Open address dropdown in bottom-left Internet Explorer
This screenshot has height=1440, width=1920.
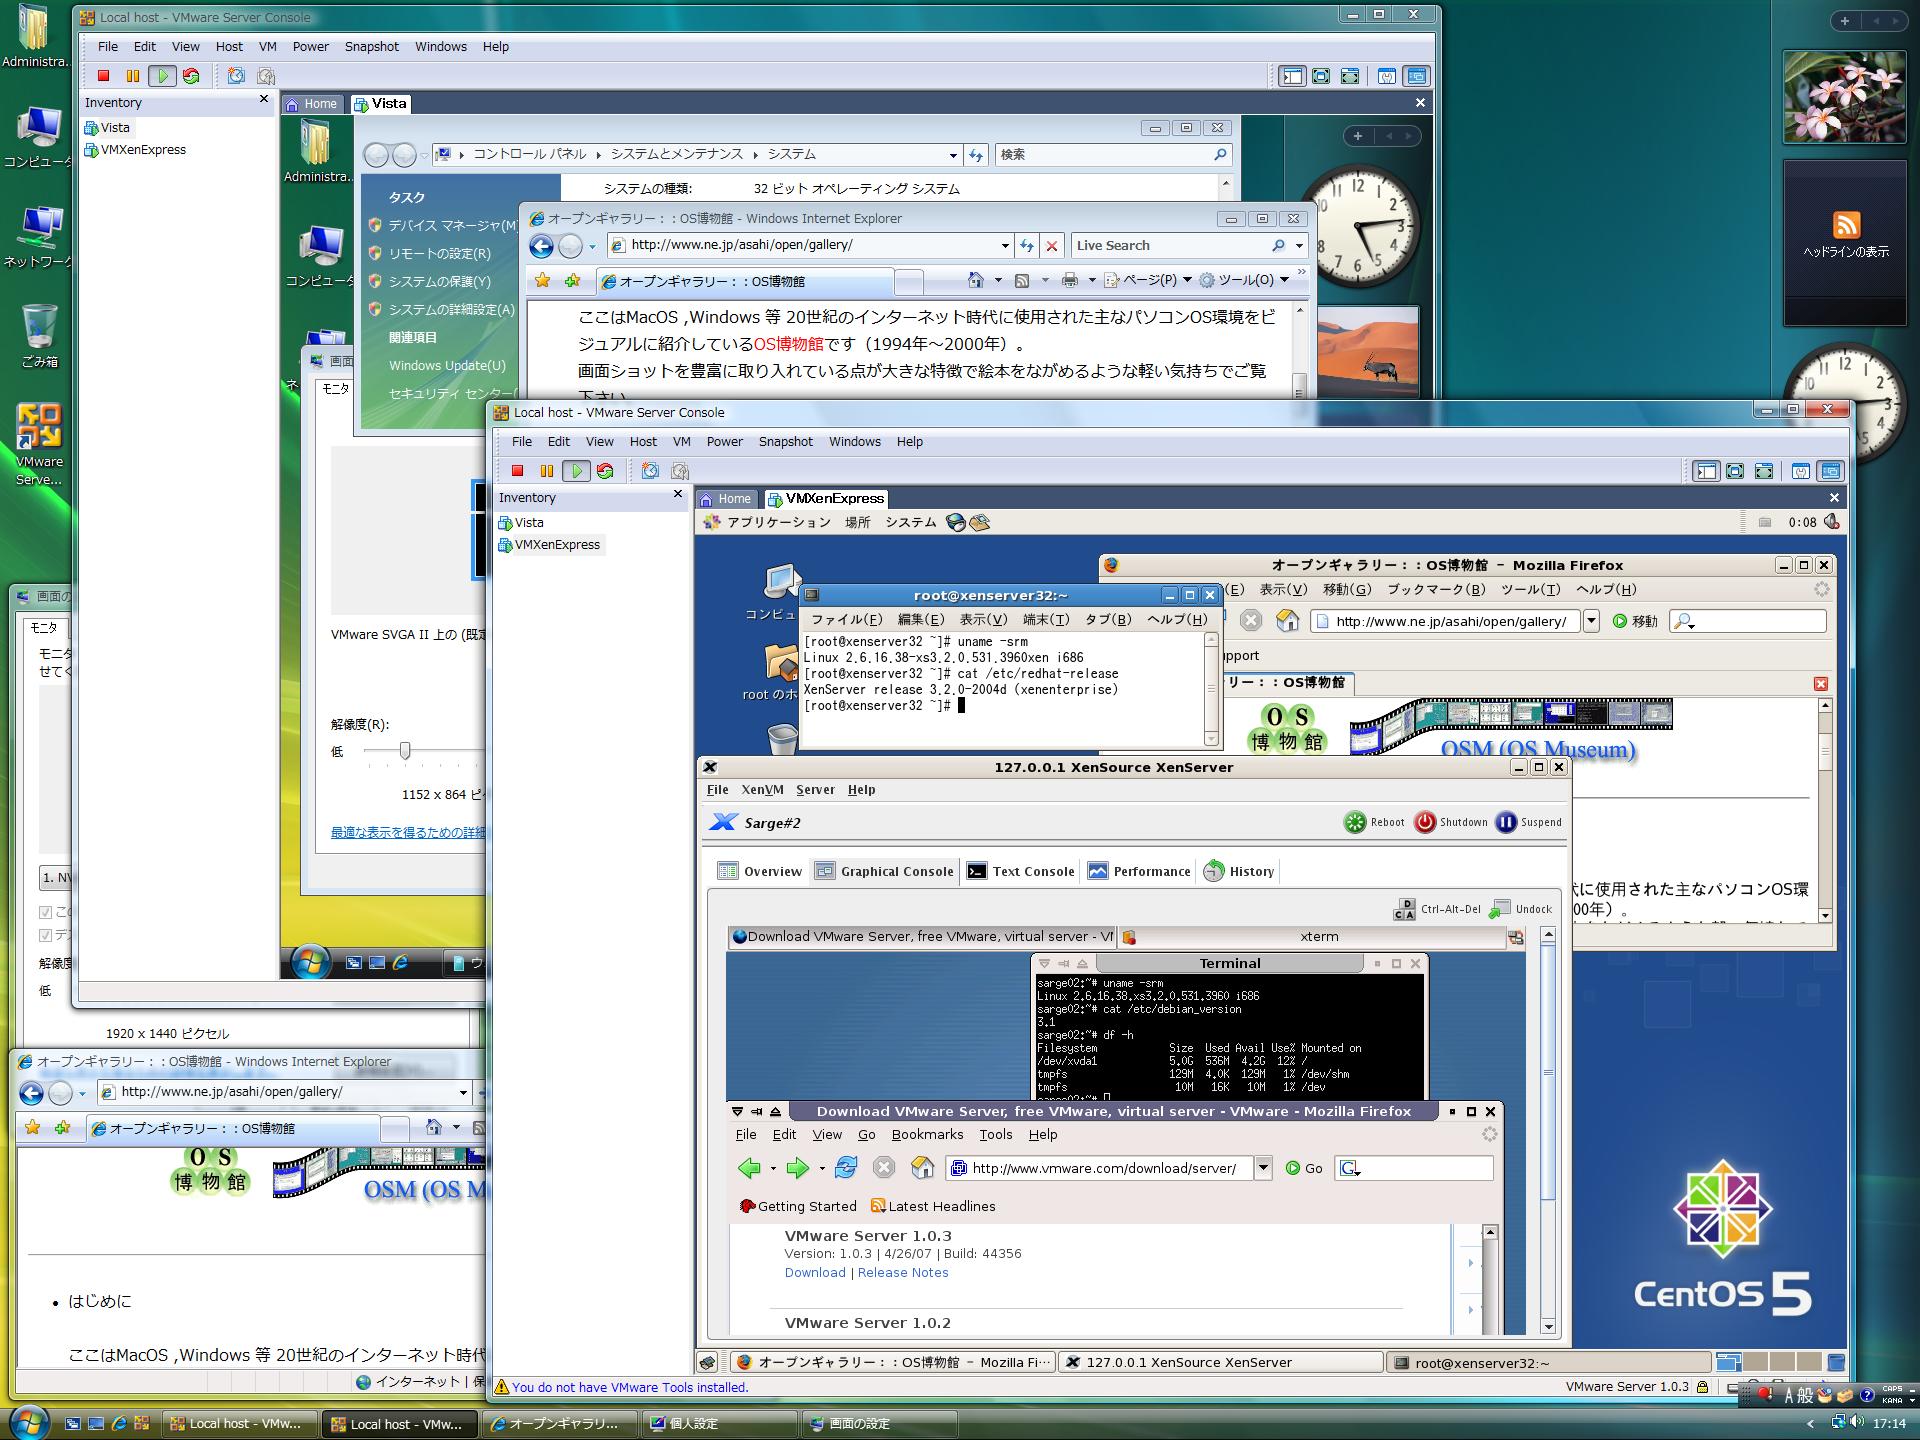click(463, 1092)
